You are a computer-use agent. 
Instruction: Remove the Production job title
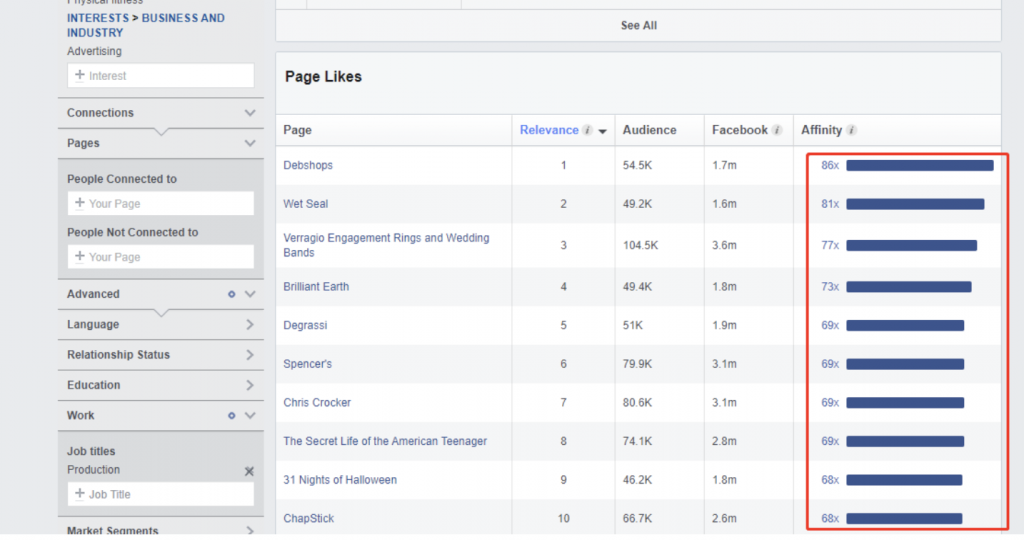tap(249, 471)
